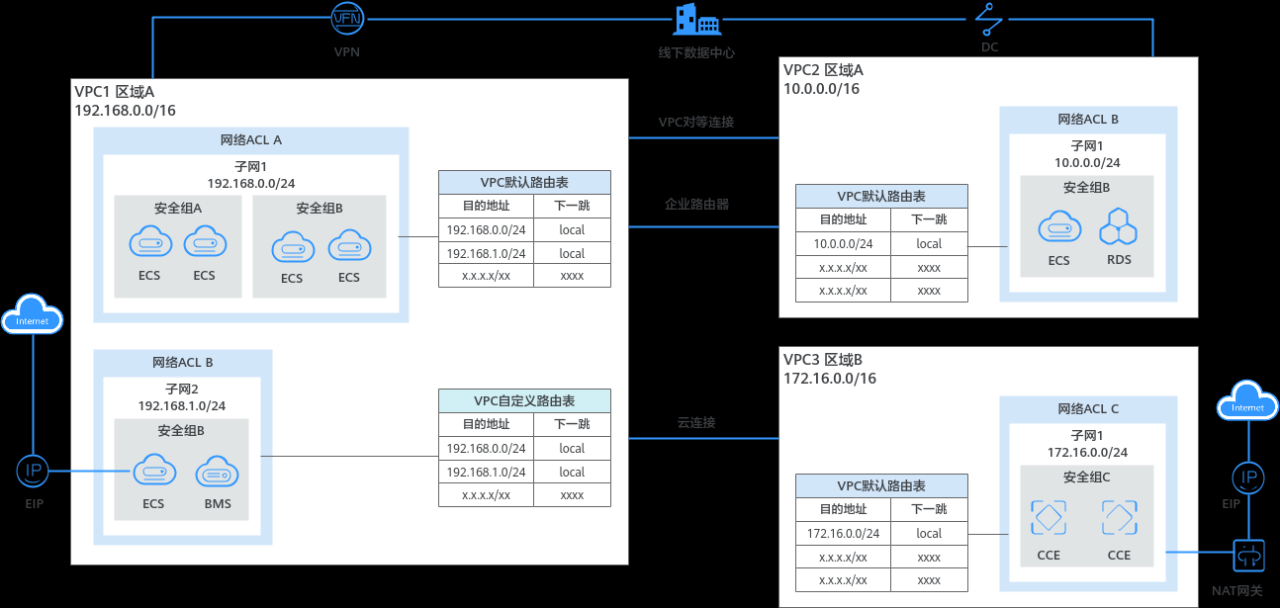Select the 10.0.0.0/24 cell in VPC2 route table
The width and height of the screenshot is (1280, 608).
coord(843,243)
